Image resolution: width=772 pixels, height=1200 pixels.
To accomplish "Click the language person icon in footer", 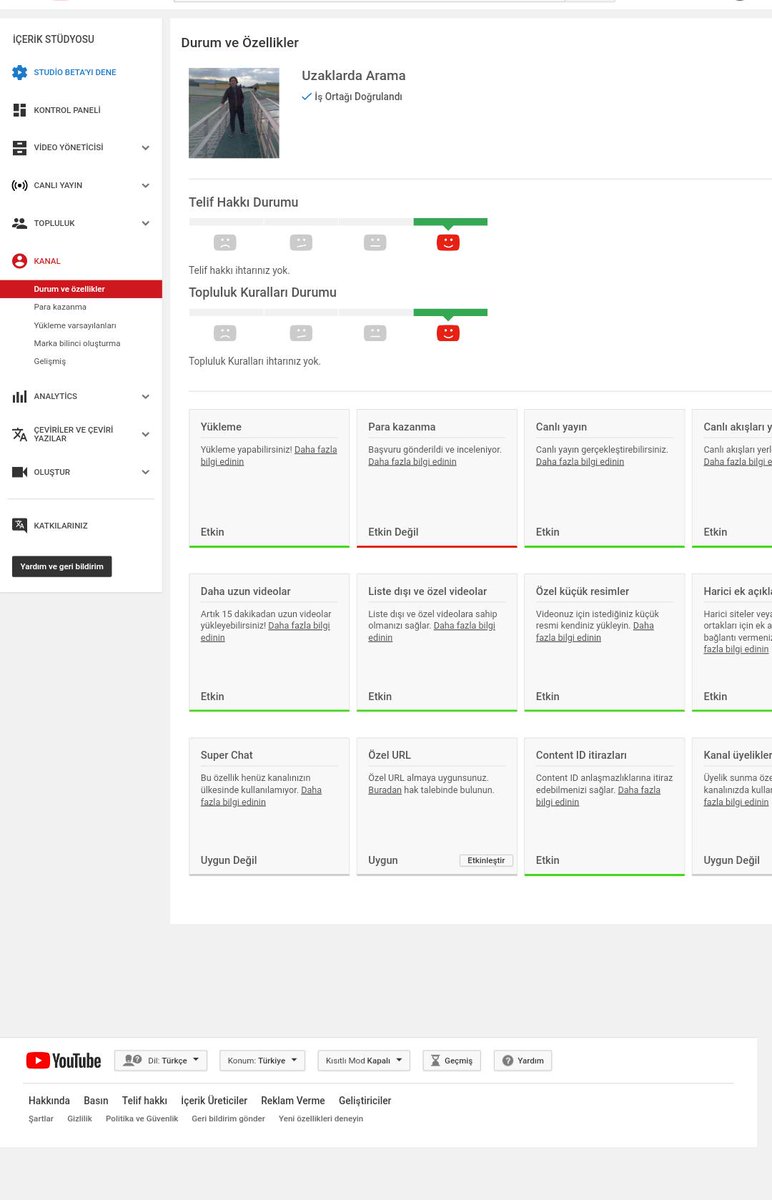I will (132, 1061).
